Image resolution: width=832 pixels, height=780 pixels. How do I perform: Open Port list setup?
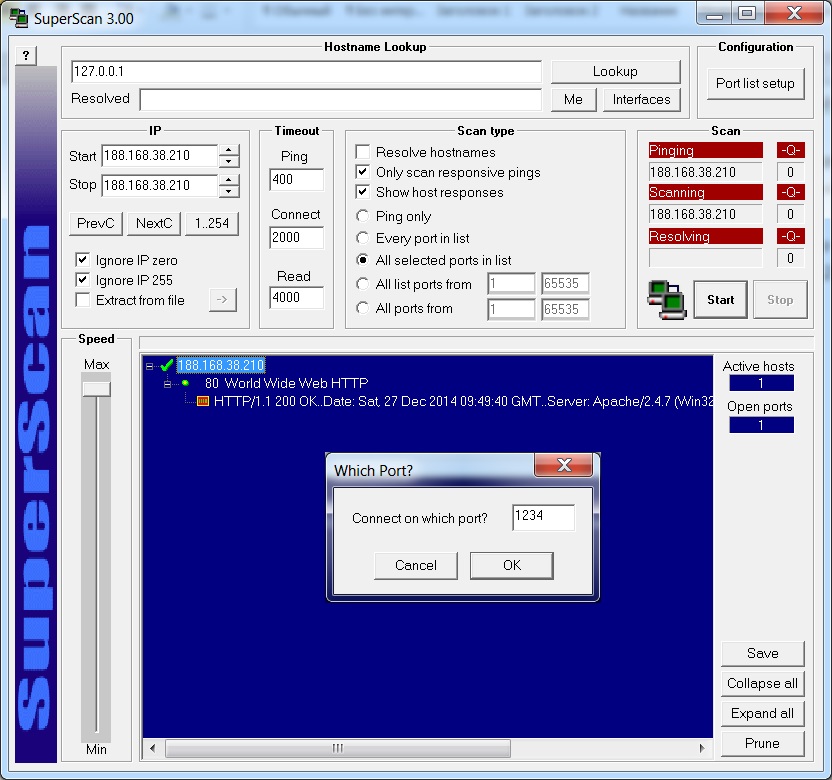tap(756, 84)
